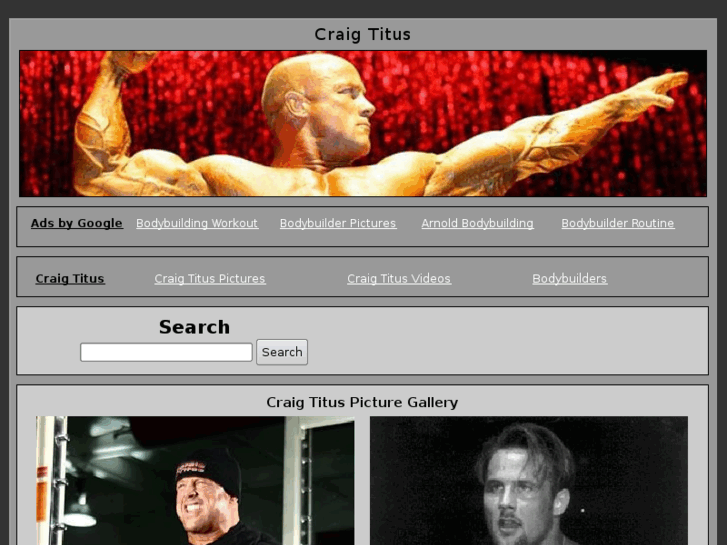Click the bodybuilder header banner image
The height and width of the screenshot is (545, 727).
point(363,123)
